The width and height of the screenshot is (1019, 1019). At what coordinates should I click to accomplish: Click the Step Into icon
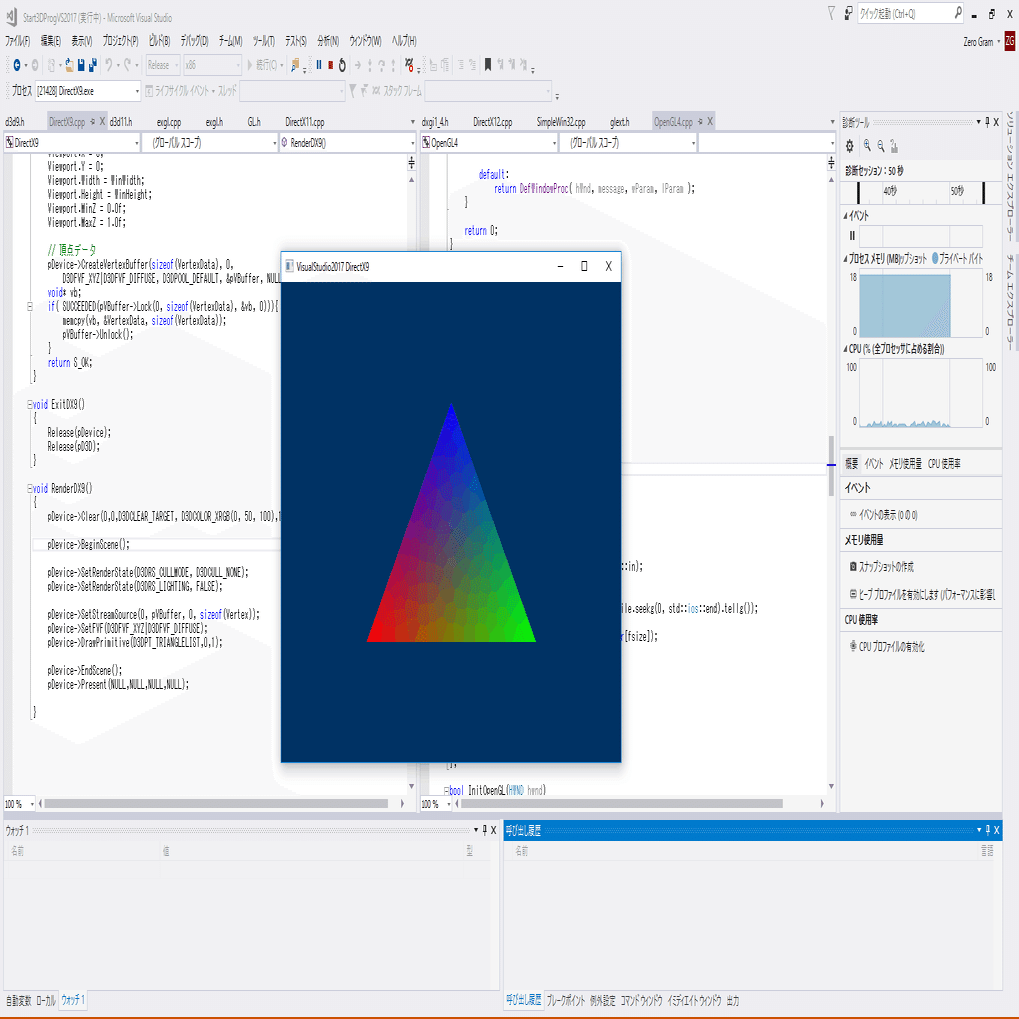370,65
